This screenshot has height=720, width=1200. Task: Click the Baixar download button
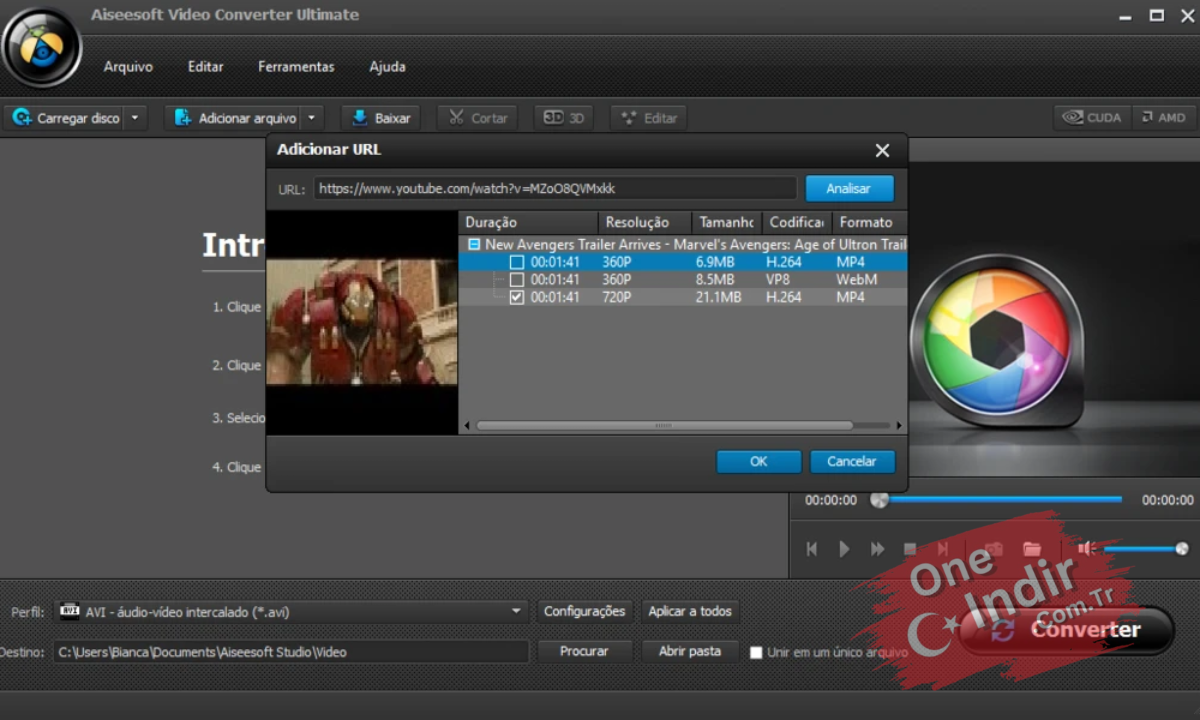(381, 118)
